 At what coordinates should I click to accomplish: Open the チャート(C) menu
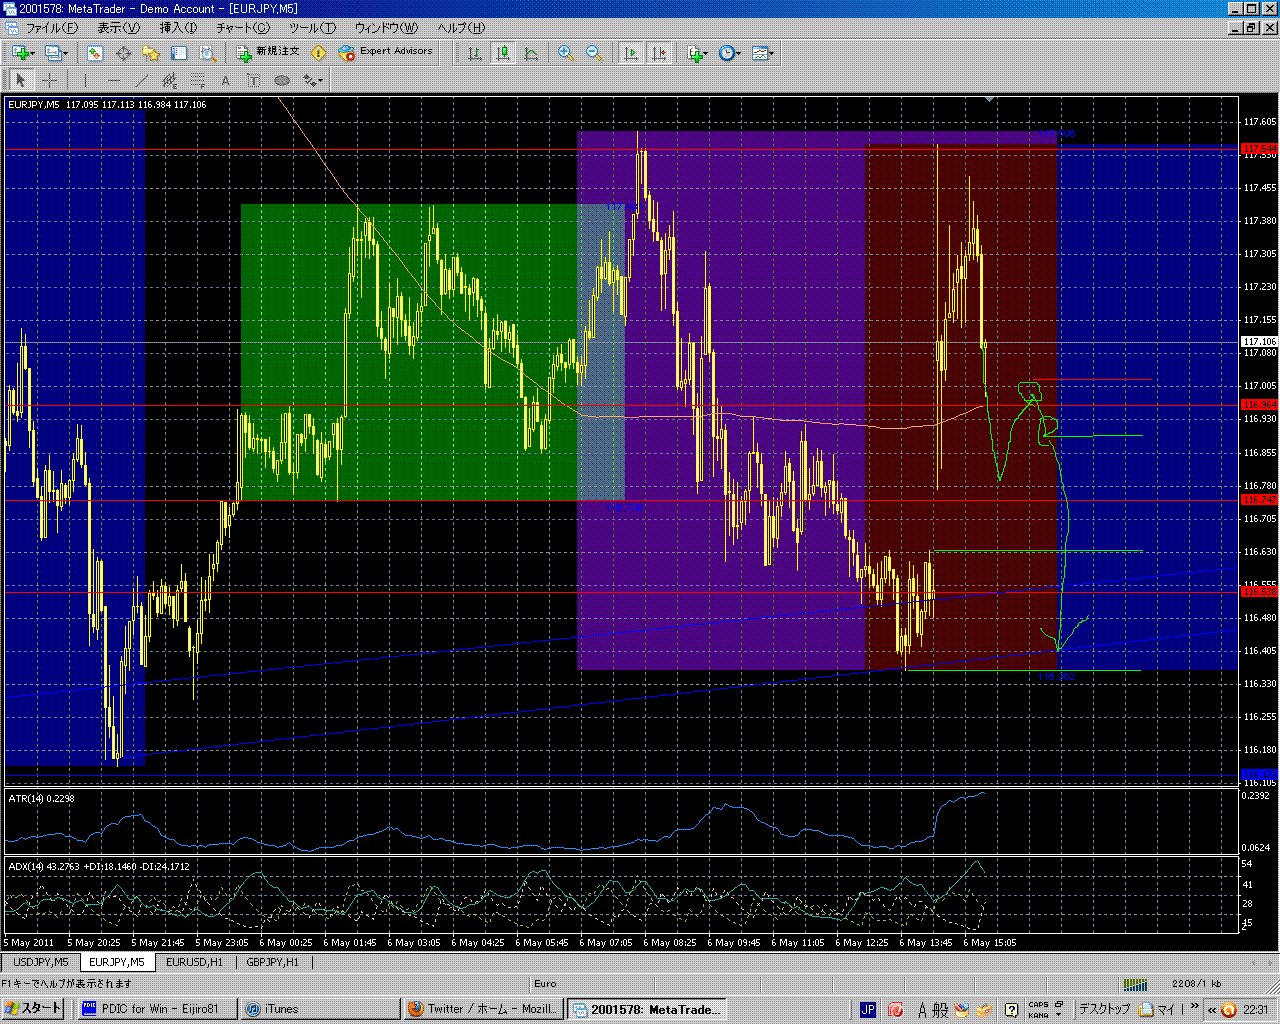[243, 28]
